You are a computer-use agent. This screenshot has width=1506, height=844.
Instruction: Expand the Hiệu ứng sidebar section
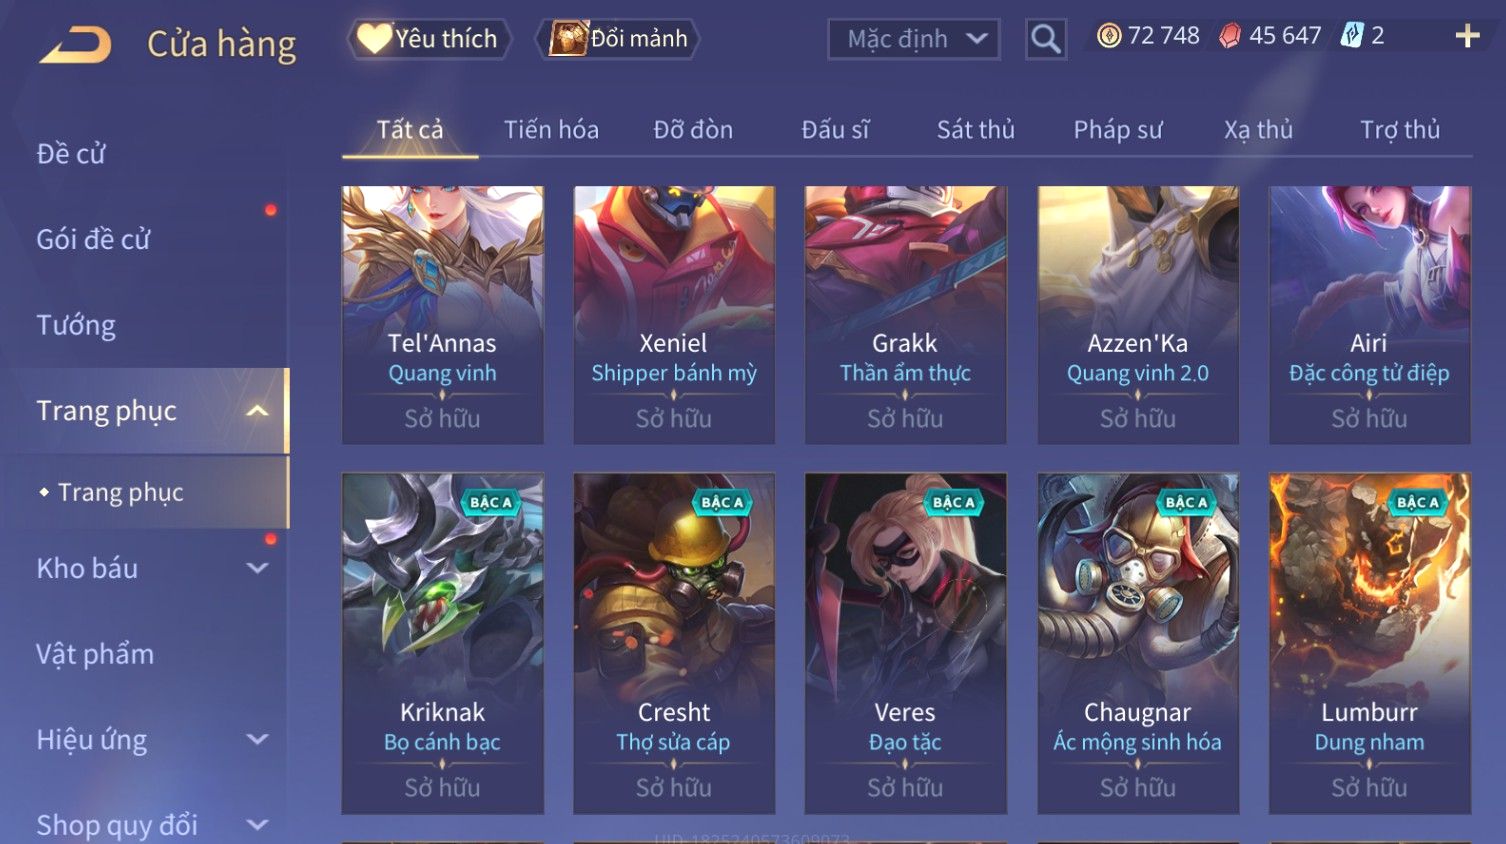tap(257, 739)
